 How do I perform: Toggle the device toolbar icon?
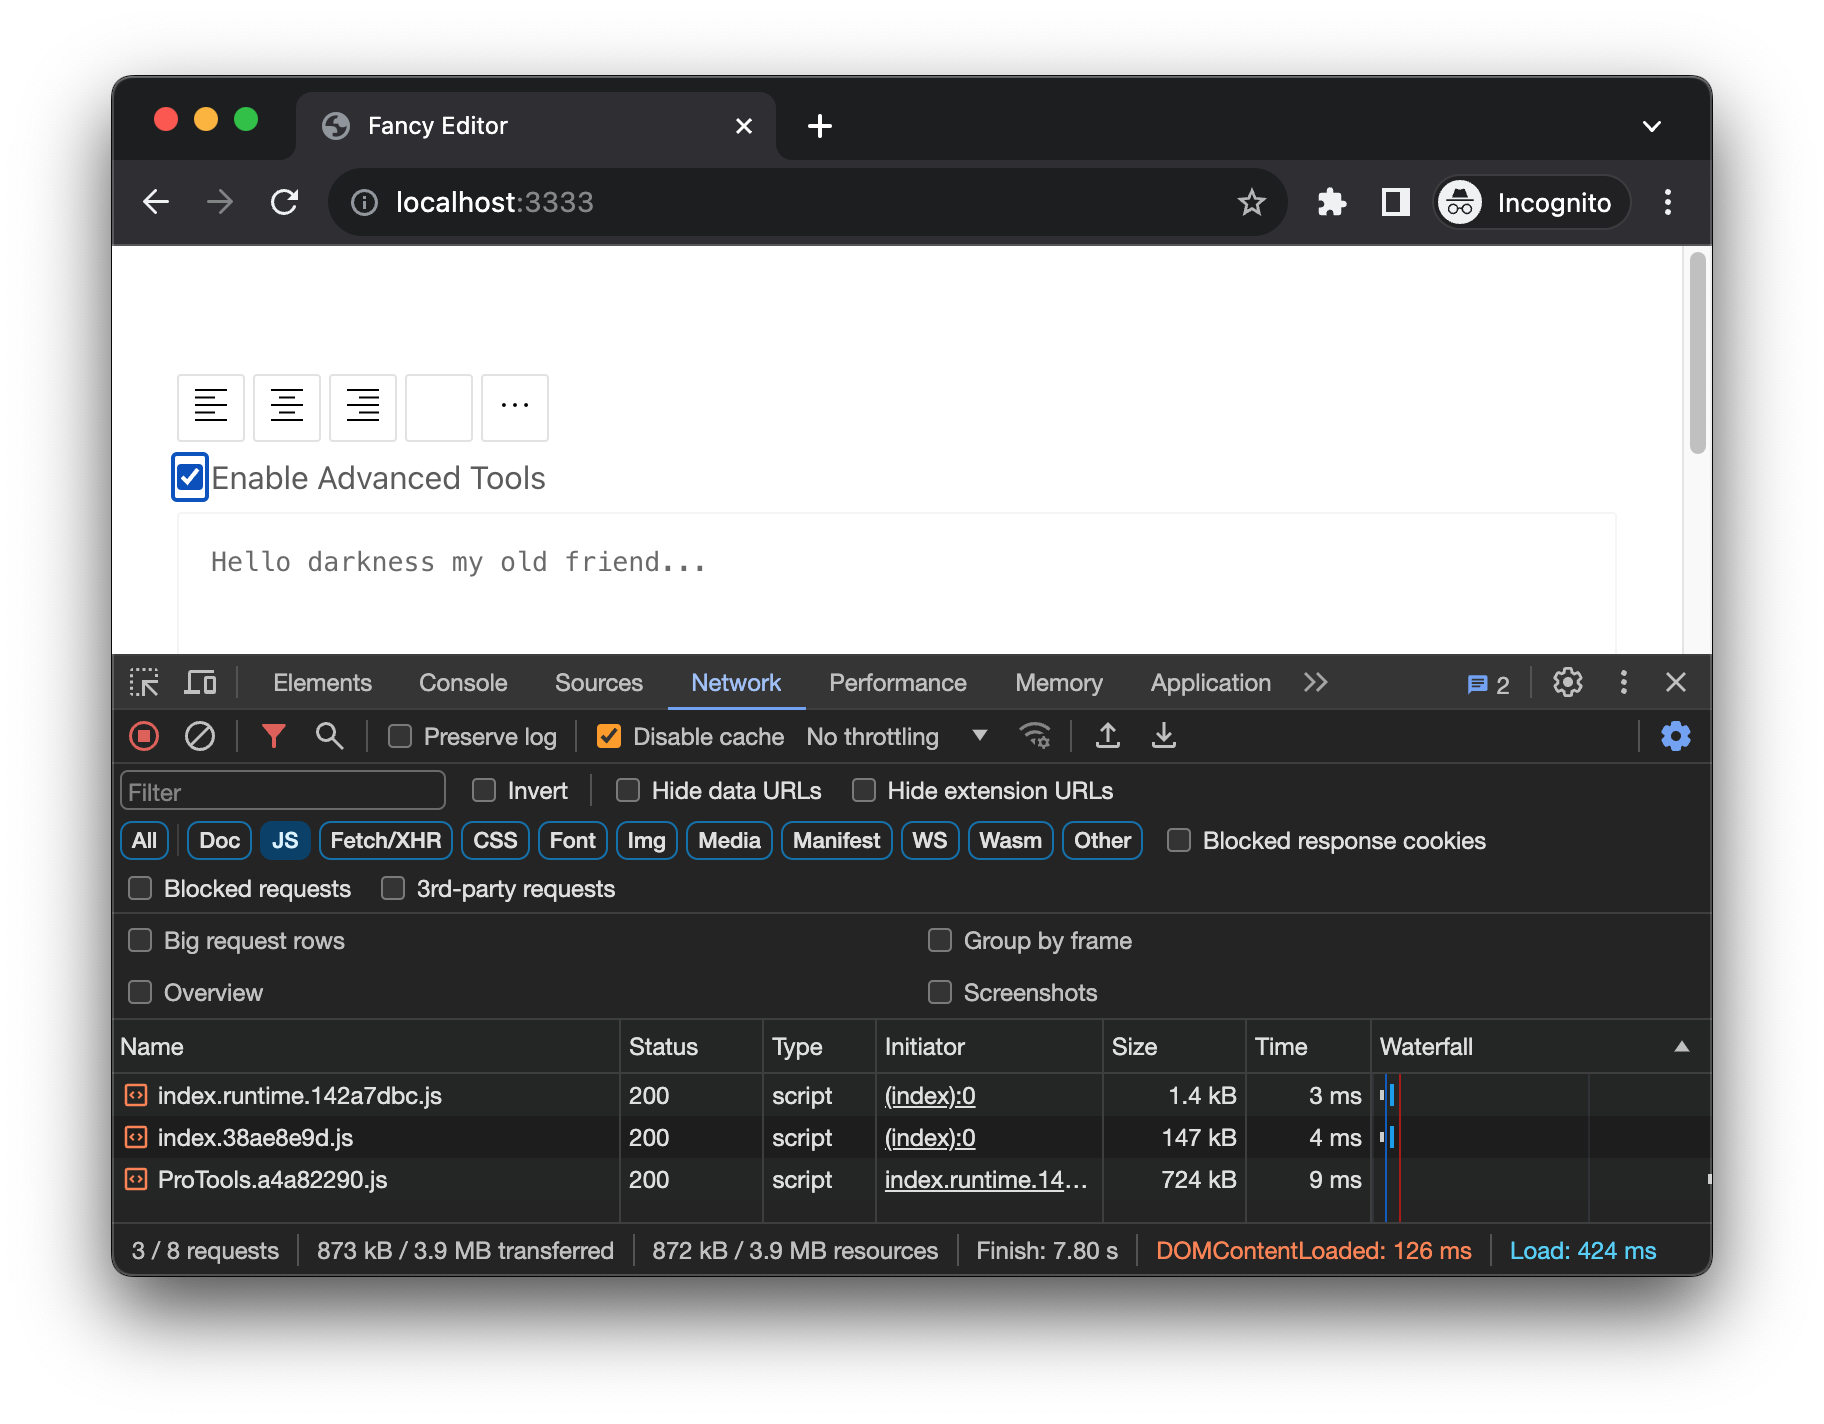[201, 683]
